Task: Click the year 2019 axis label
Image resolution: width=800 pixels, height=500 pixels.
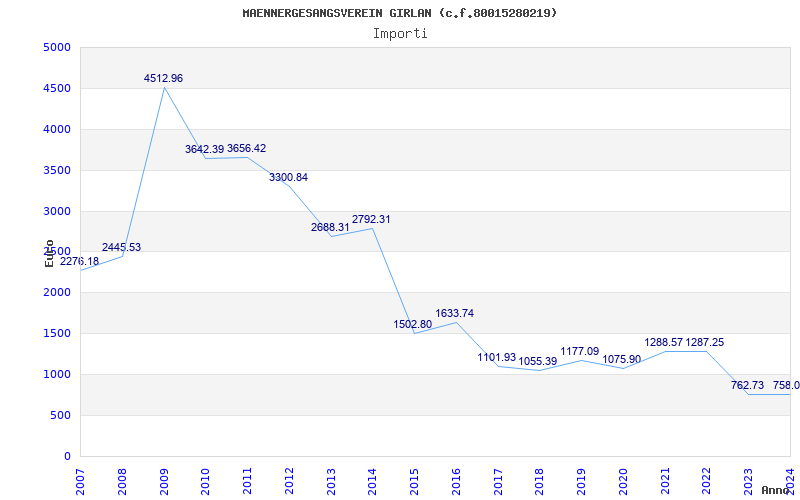Action: [582, 481]
